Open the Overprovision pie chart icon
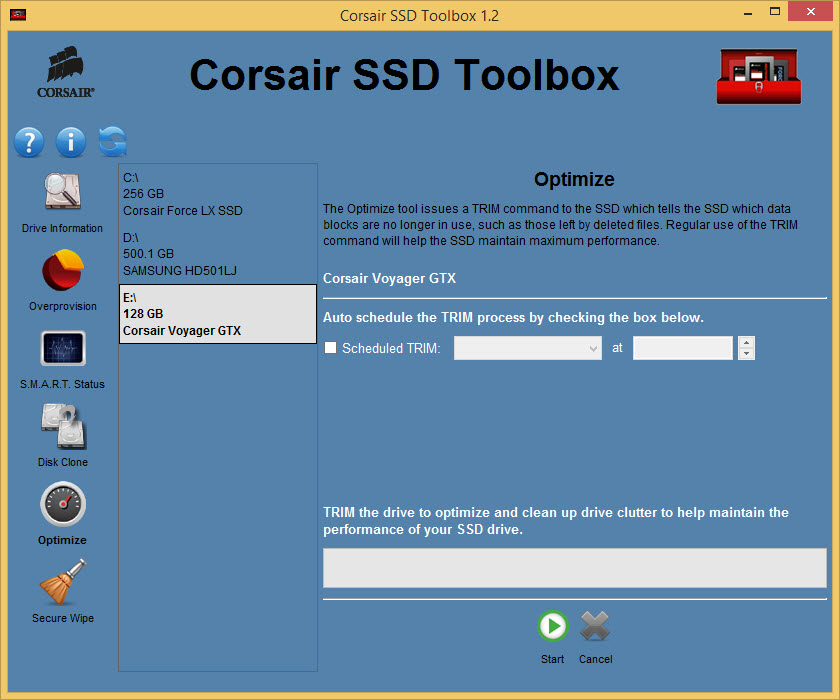This screenshot has height=700, width=840. coord(63,270)
